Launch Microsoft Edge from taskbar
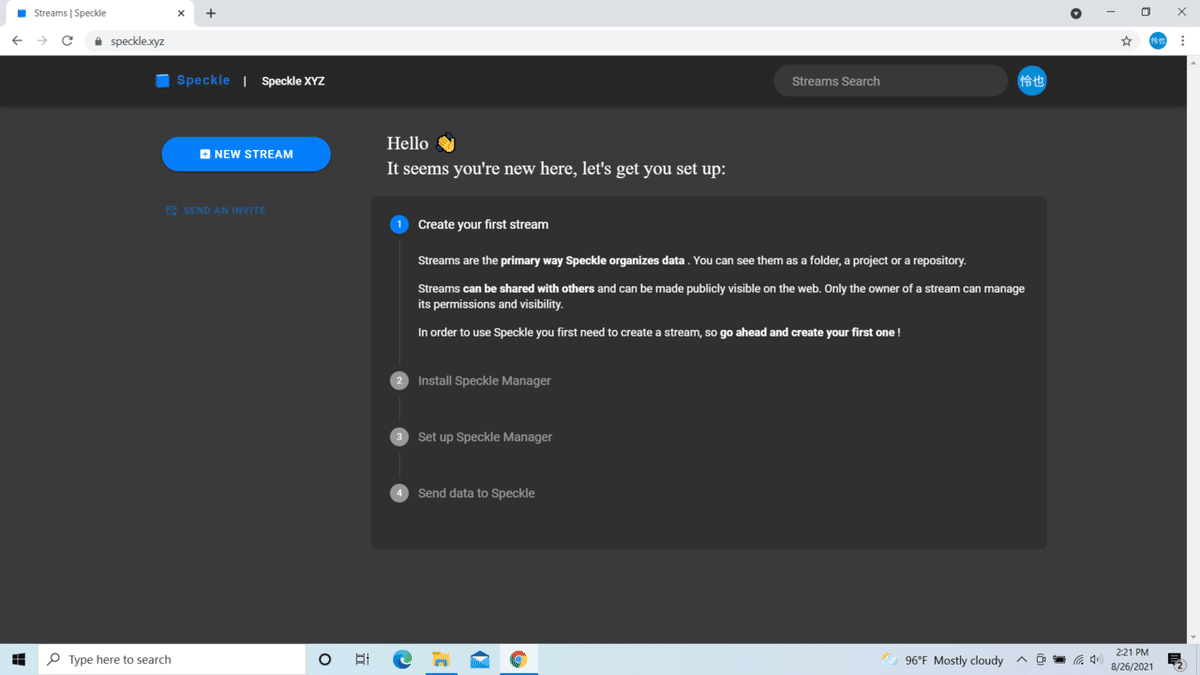 [x=402, y=659]
